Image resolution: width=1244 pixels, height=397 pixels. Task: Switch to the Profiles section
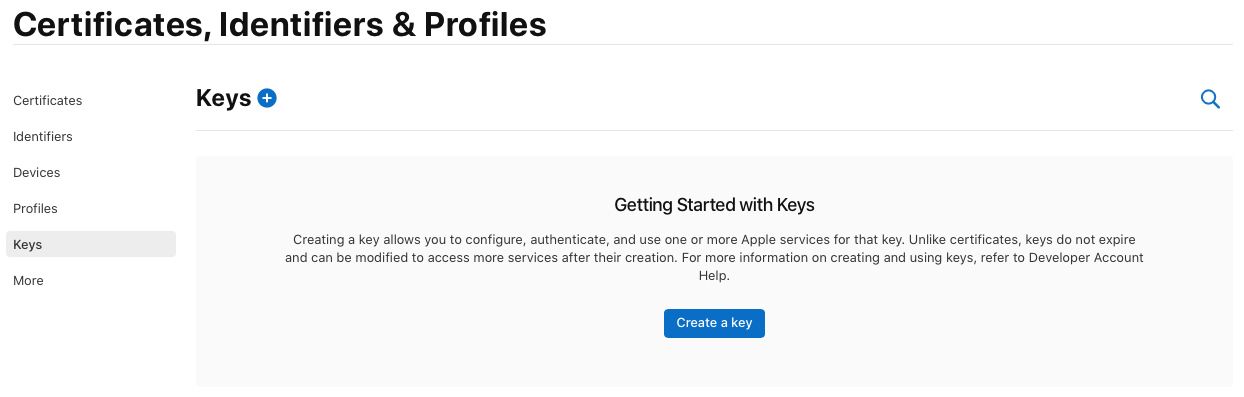pos(36,209)
